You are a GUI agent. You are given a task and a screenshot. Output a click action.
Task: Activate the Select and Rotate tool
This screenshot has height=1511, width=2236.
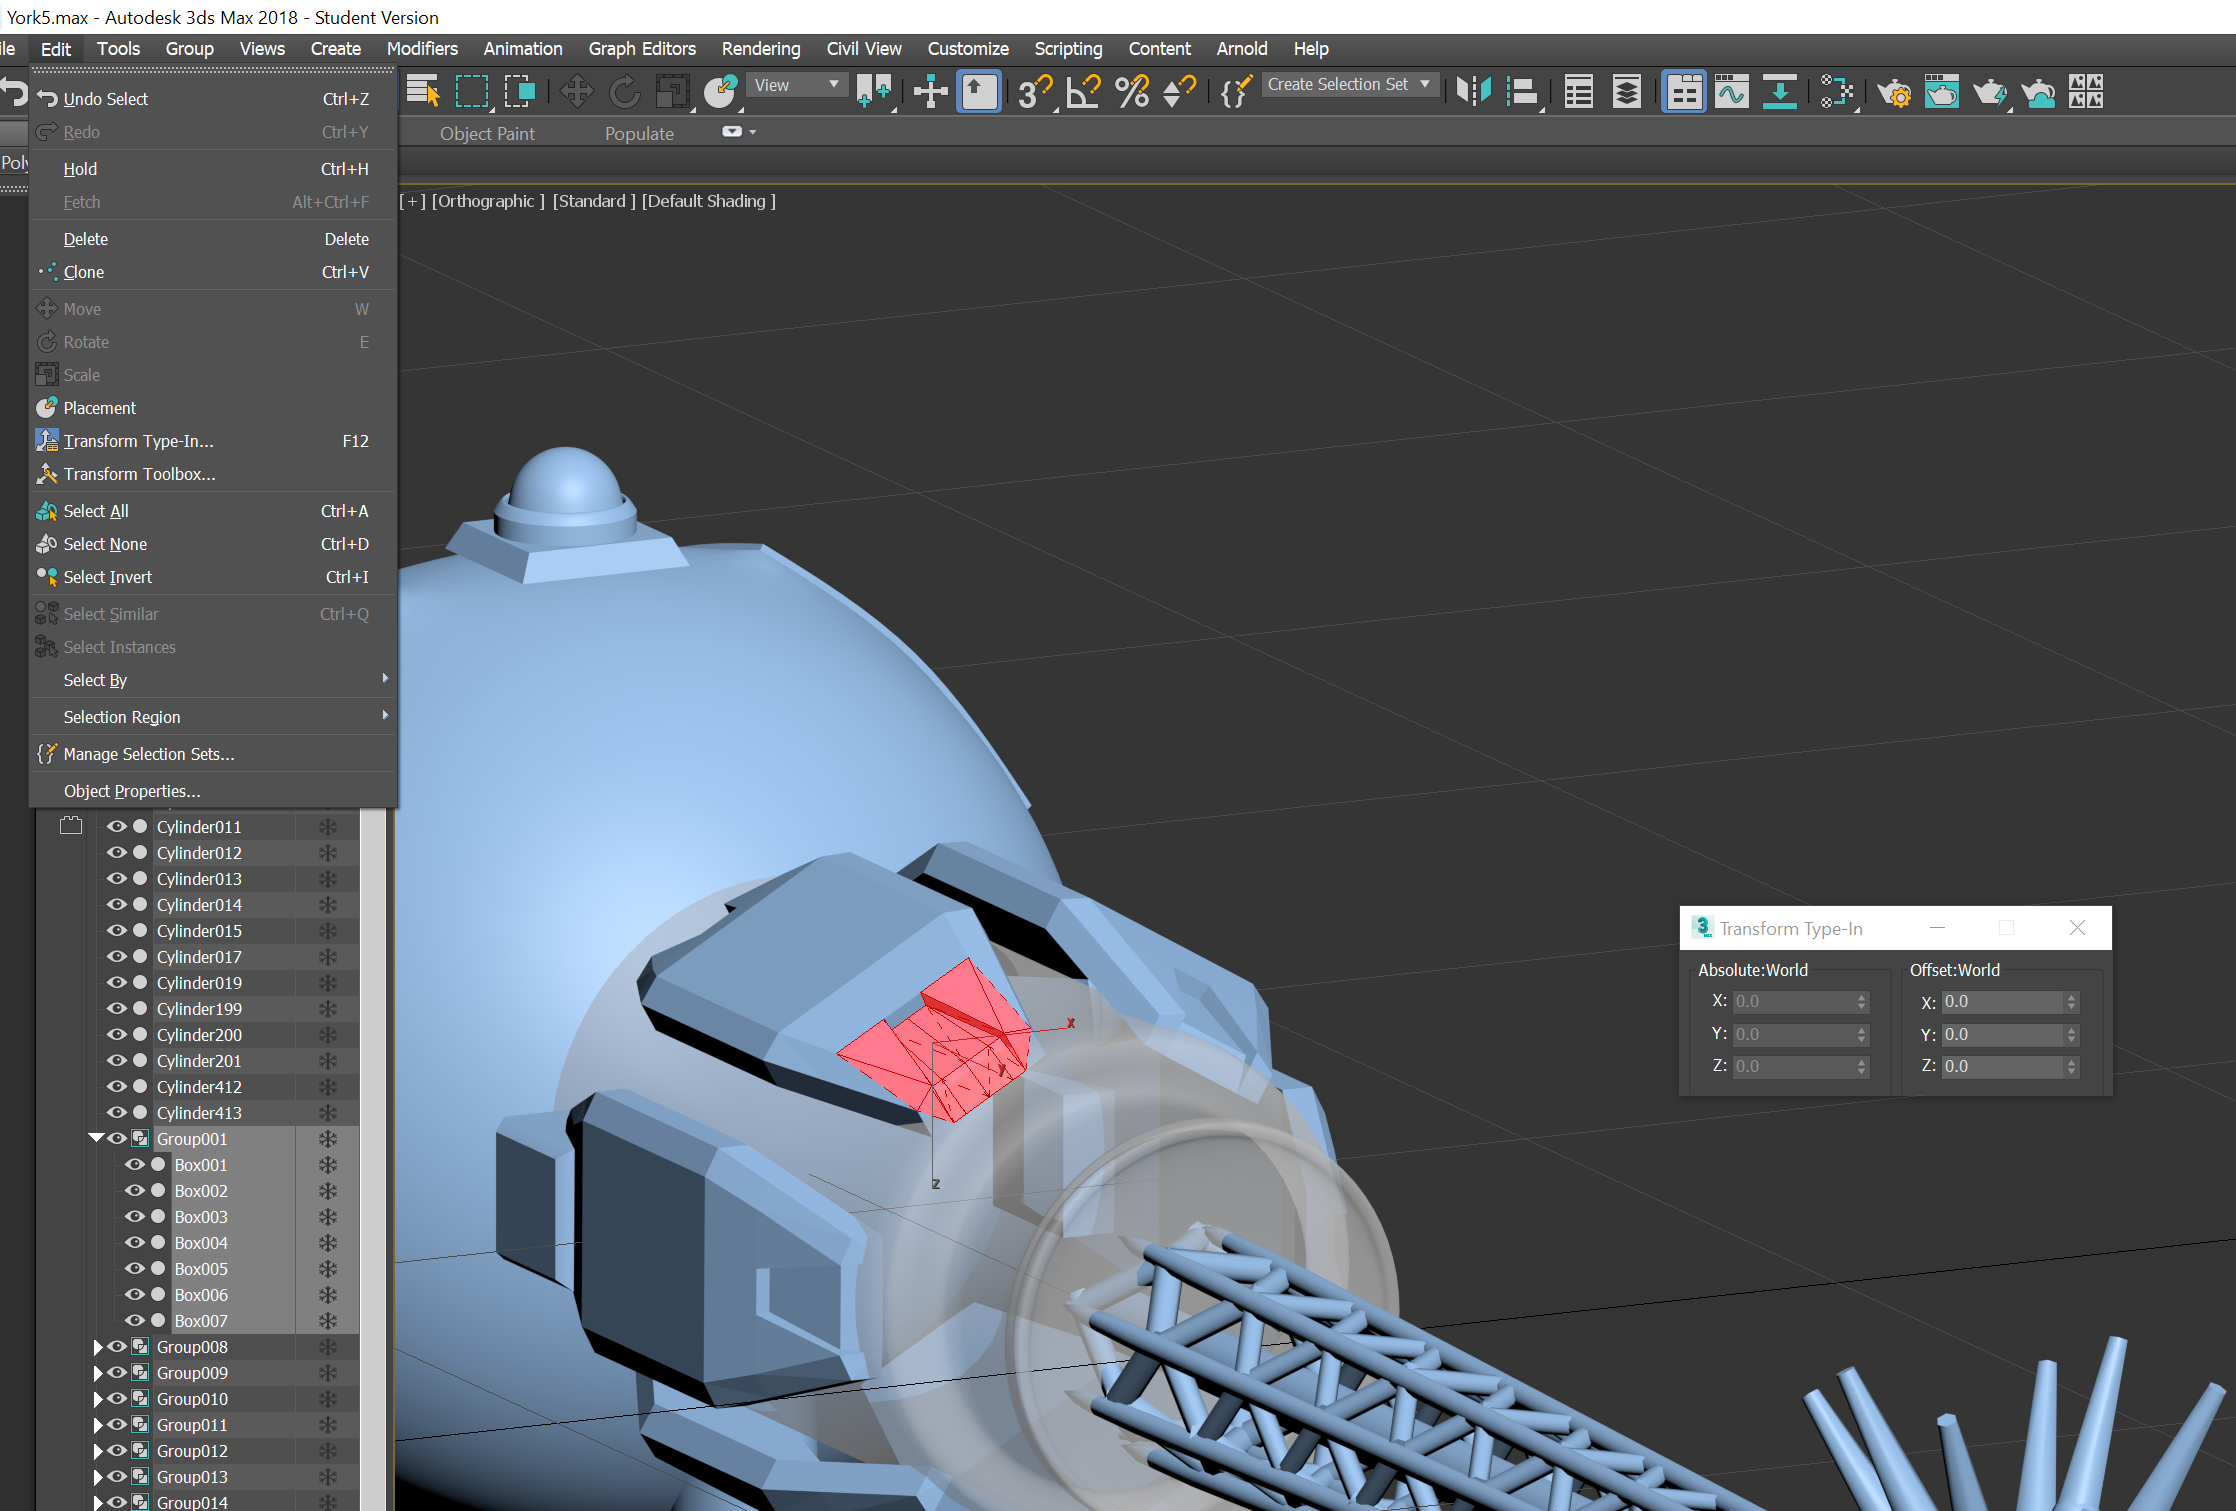[625, 91]
